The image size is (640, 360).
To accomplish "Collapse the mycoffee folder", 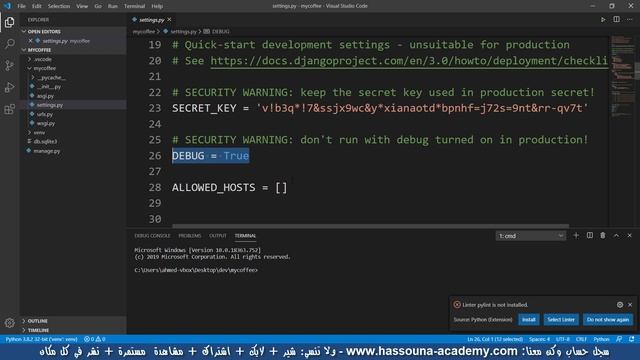I will [x=44, y=68].
